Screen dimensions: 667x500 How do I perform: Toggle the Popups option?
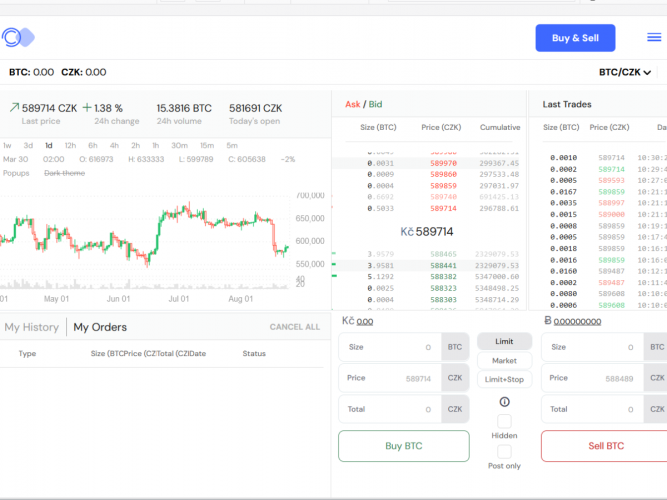pos(16,173)
